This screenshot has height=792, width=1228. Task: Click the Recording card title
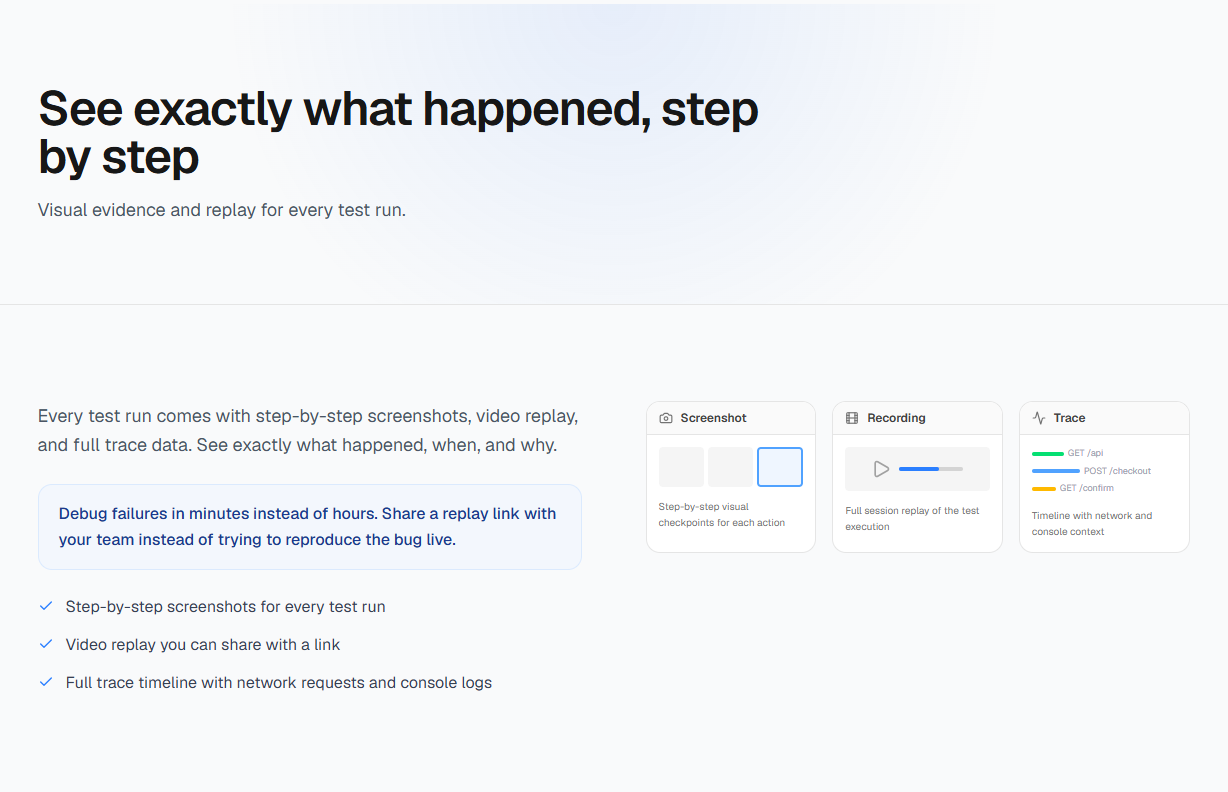point(896,418)
